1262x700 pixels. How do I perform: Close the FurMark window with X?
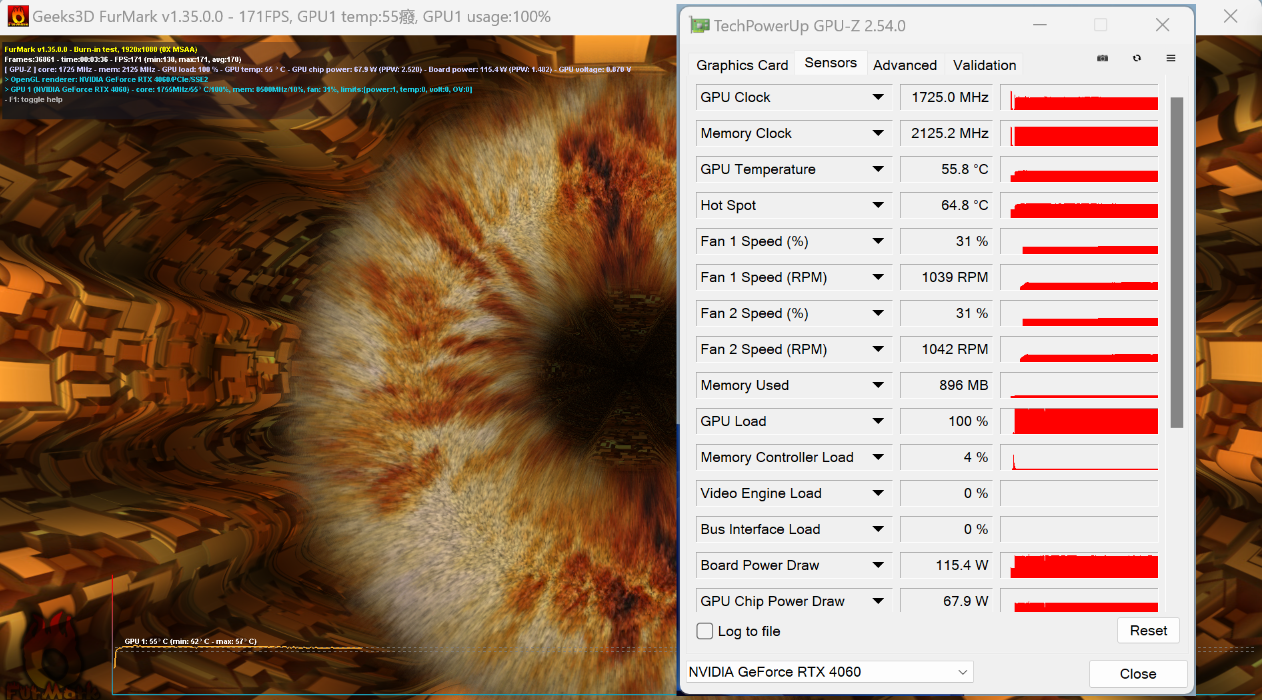coord(1232,17)
